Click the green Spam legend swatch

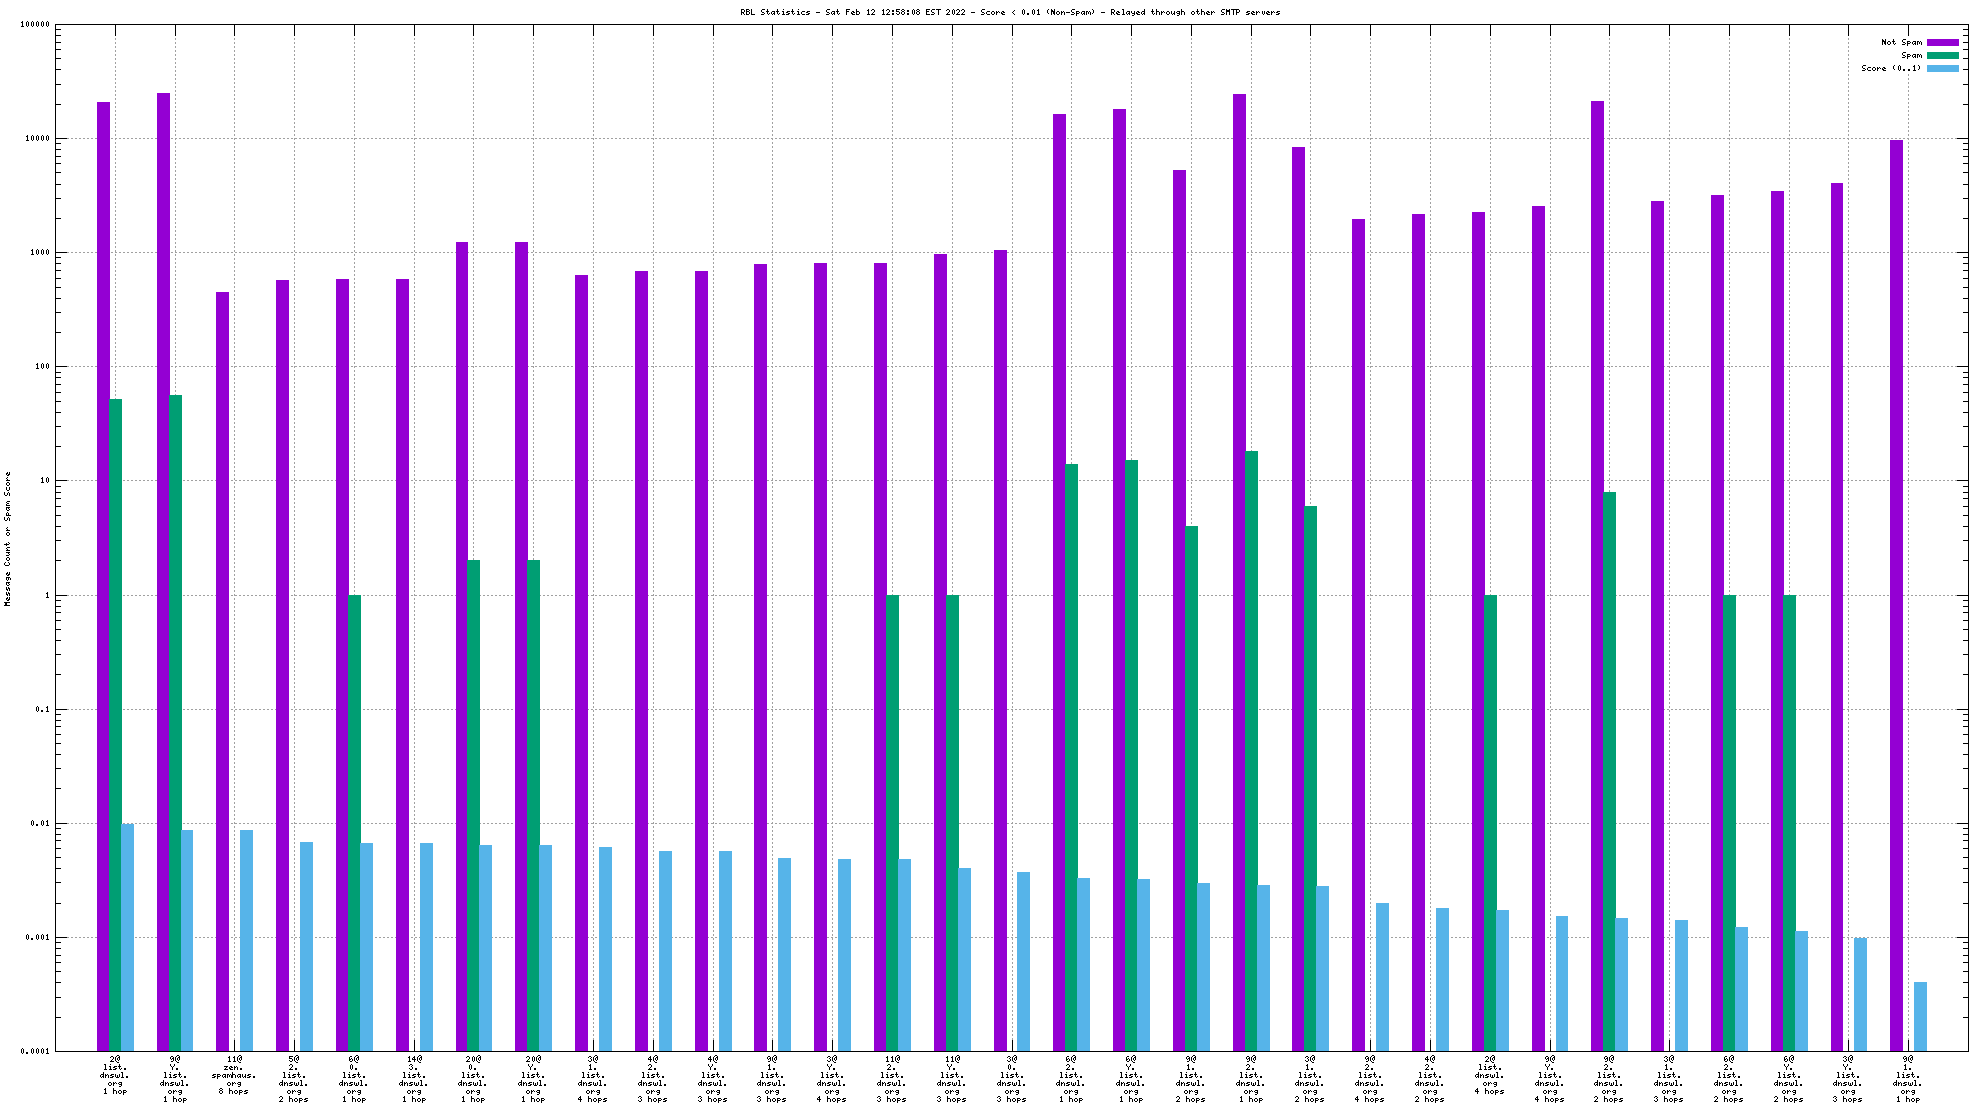coord(1942,55)
